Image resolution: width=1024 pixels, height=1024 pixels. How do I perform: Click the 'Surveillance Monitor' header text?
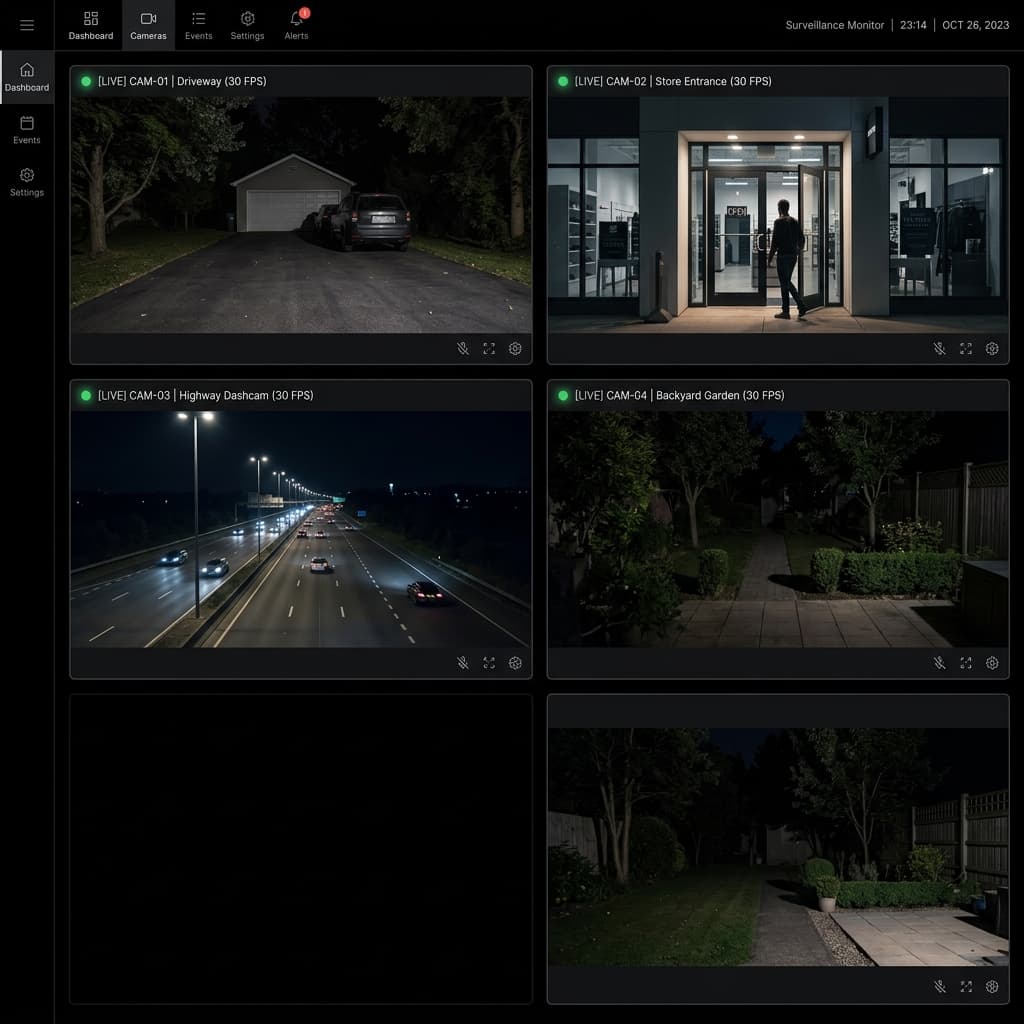click(x=835, y=25)
